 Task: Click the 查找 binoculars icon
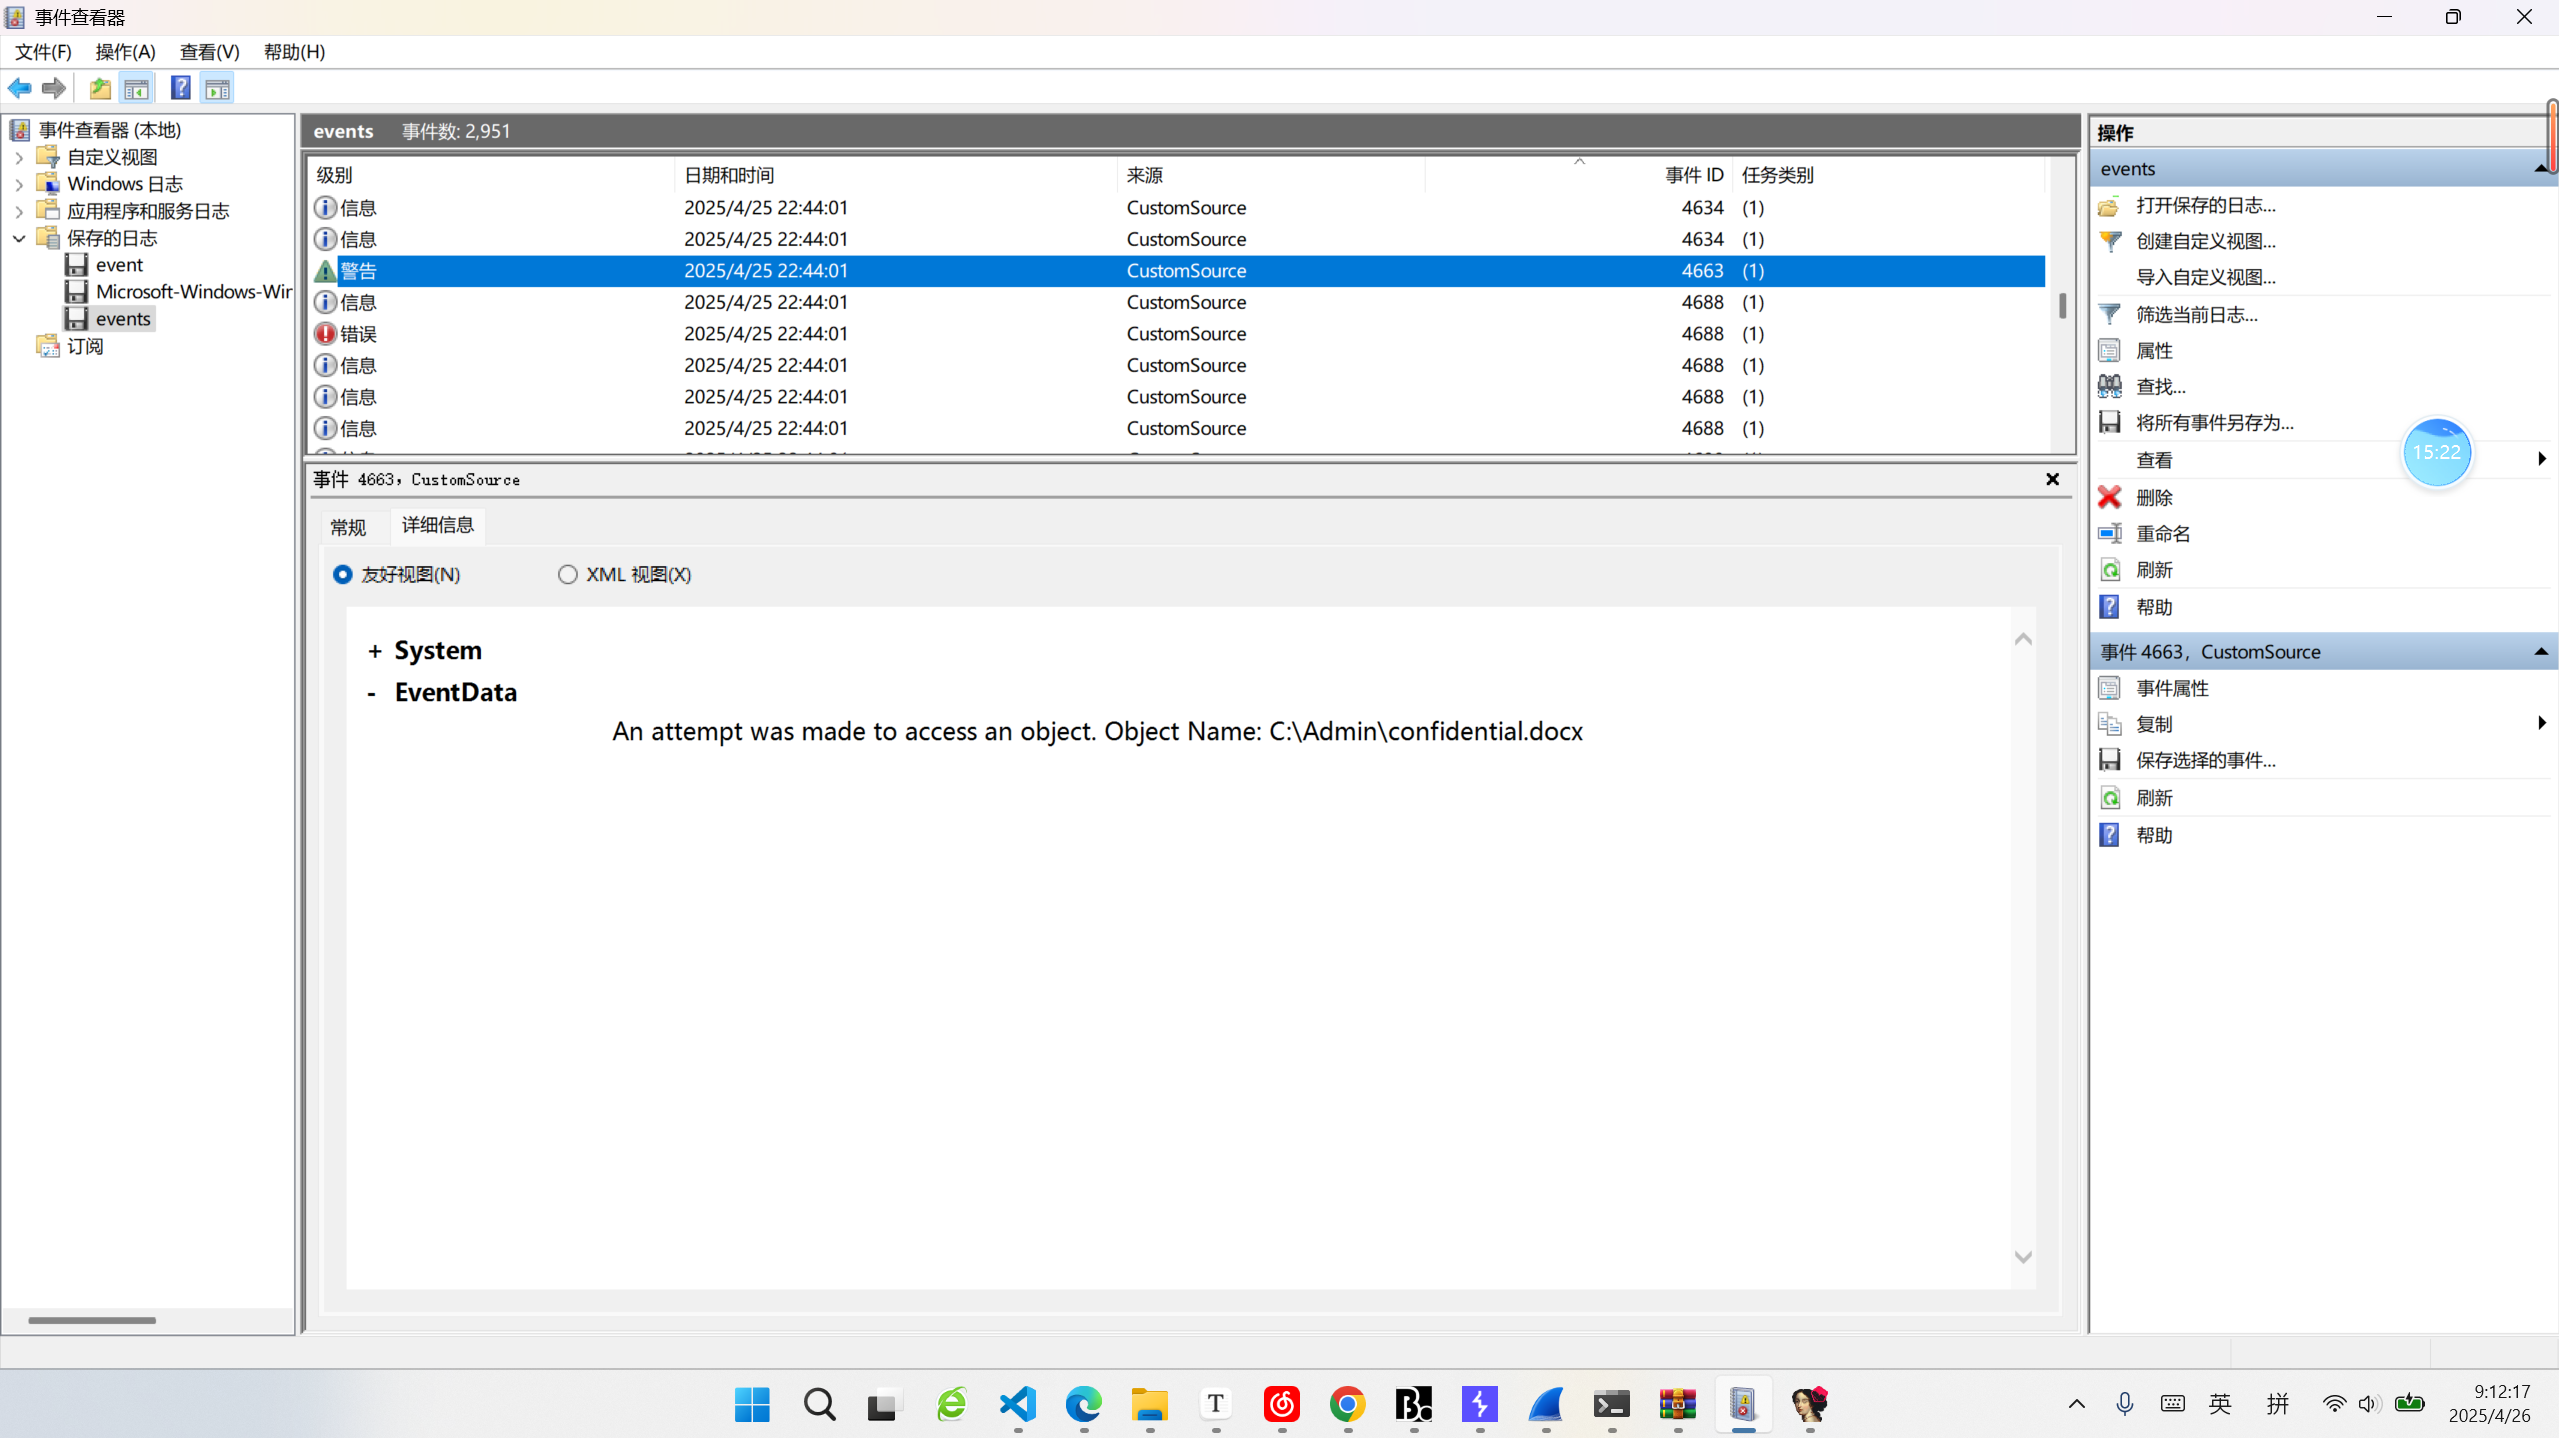pyautogui.click(x=2110, y=387)
